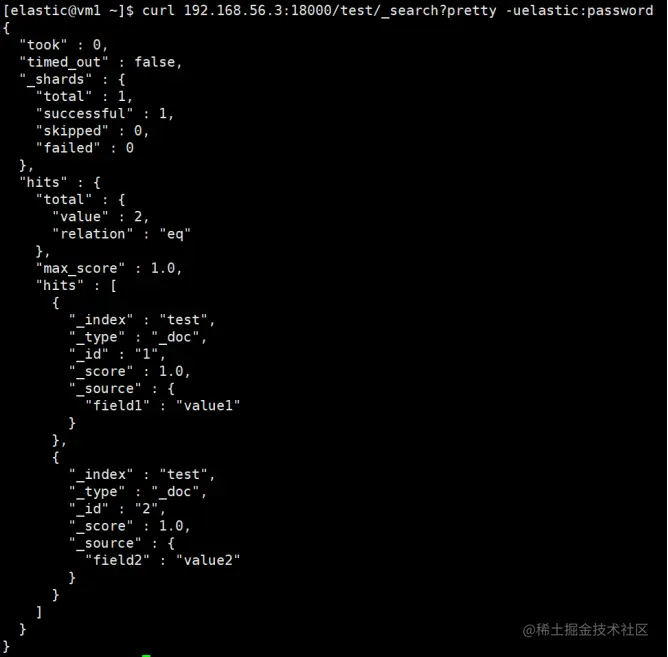This screenshot has height=657, width=668.
Task: Click the "max_score" : 1.0 line
Action: pyautogui.click(x=109, y=268)
